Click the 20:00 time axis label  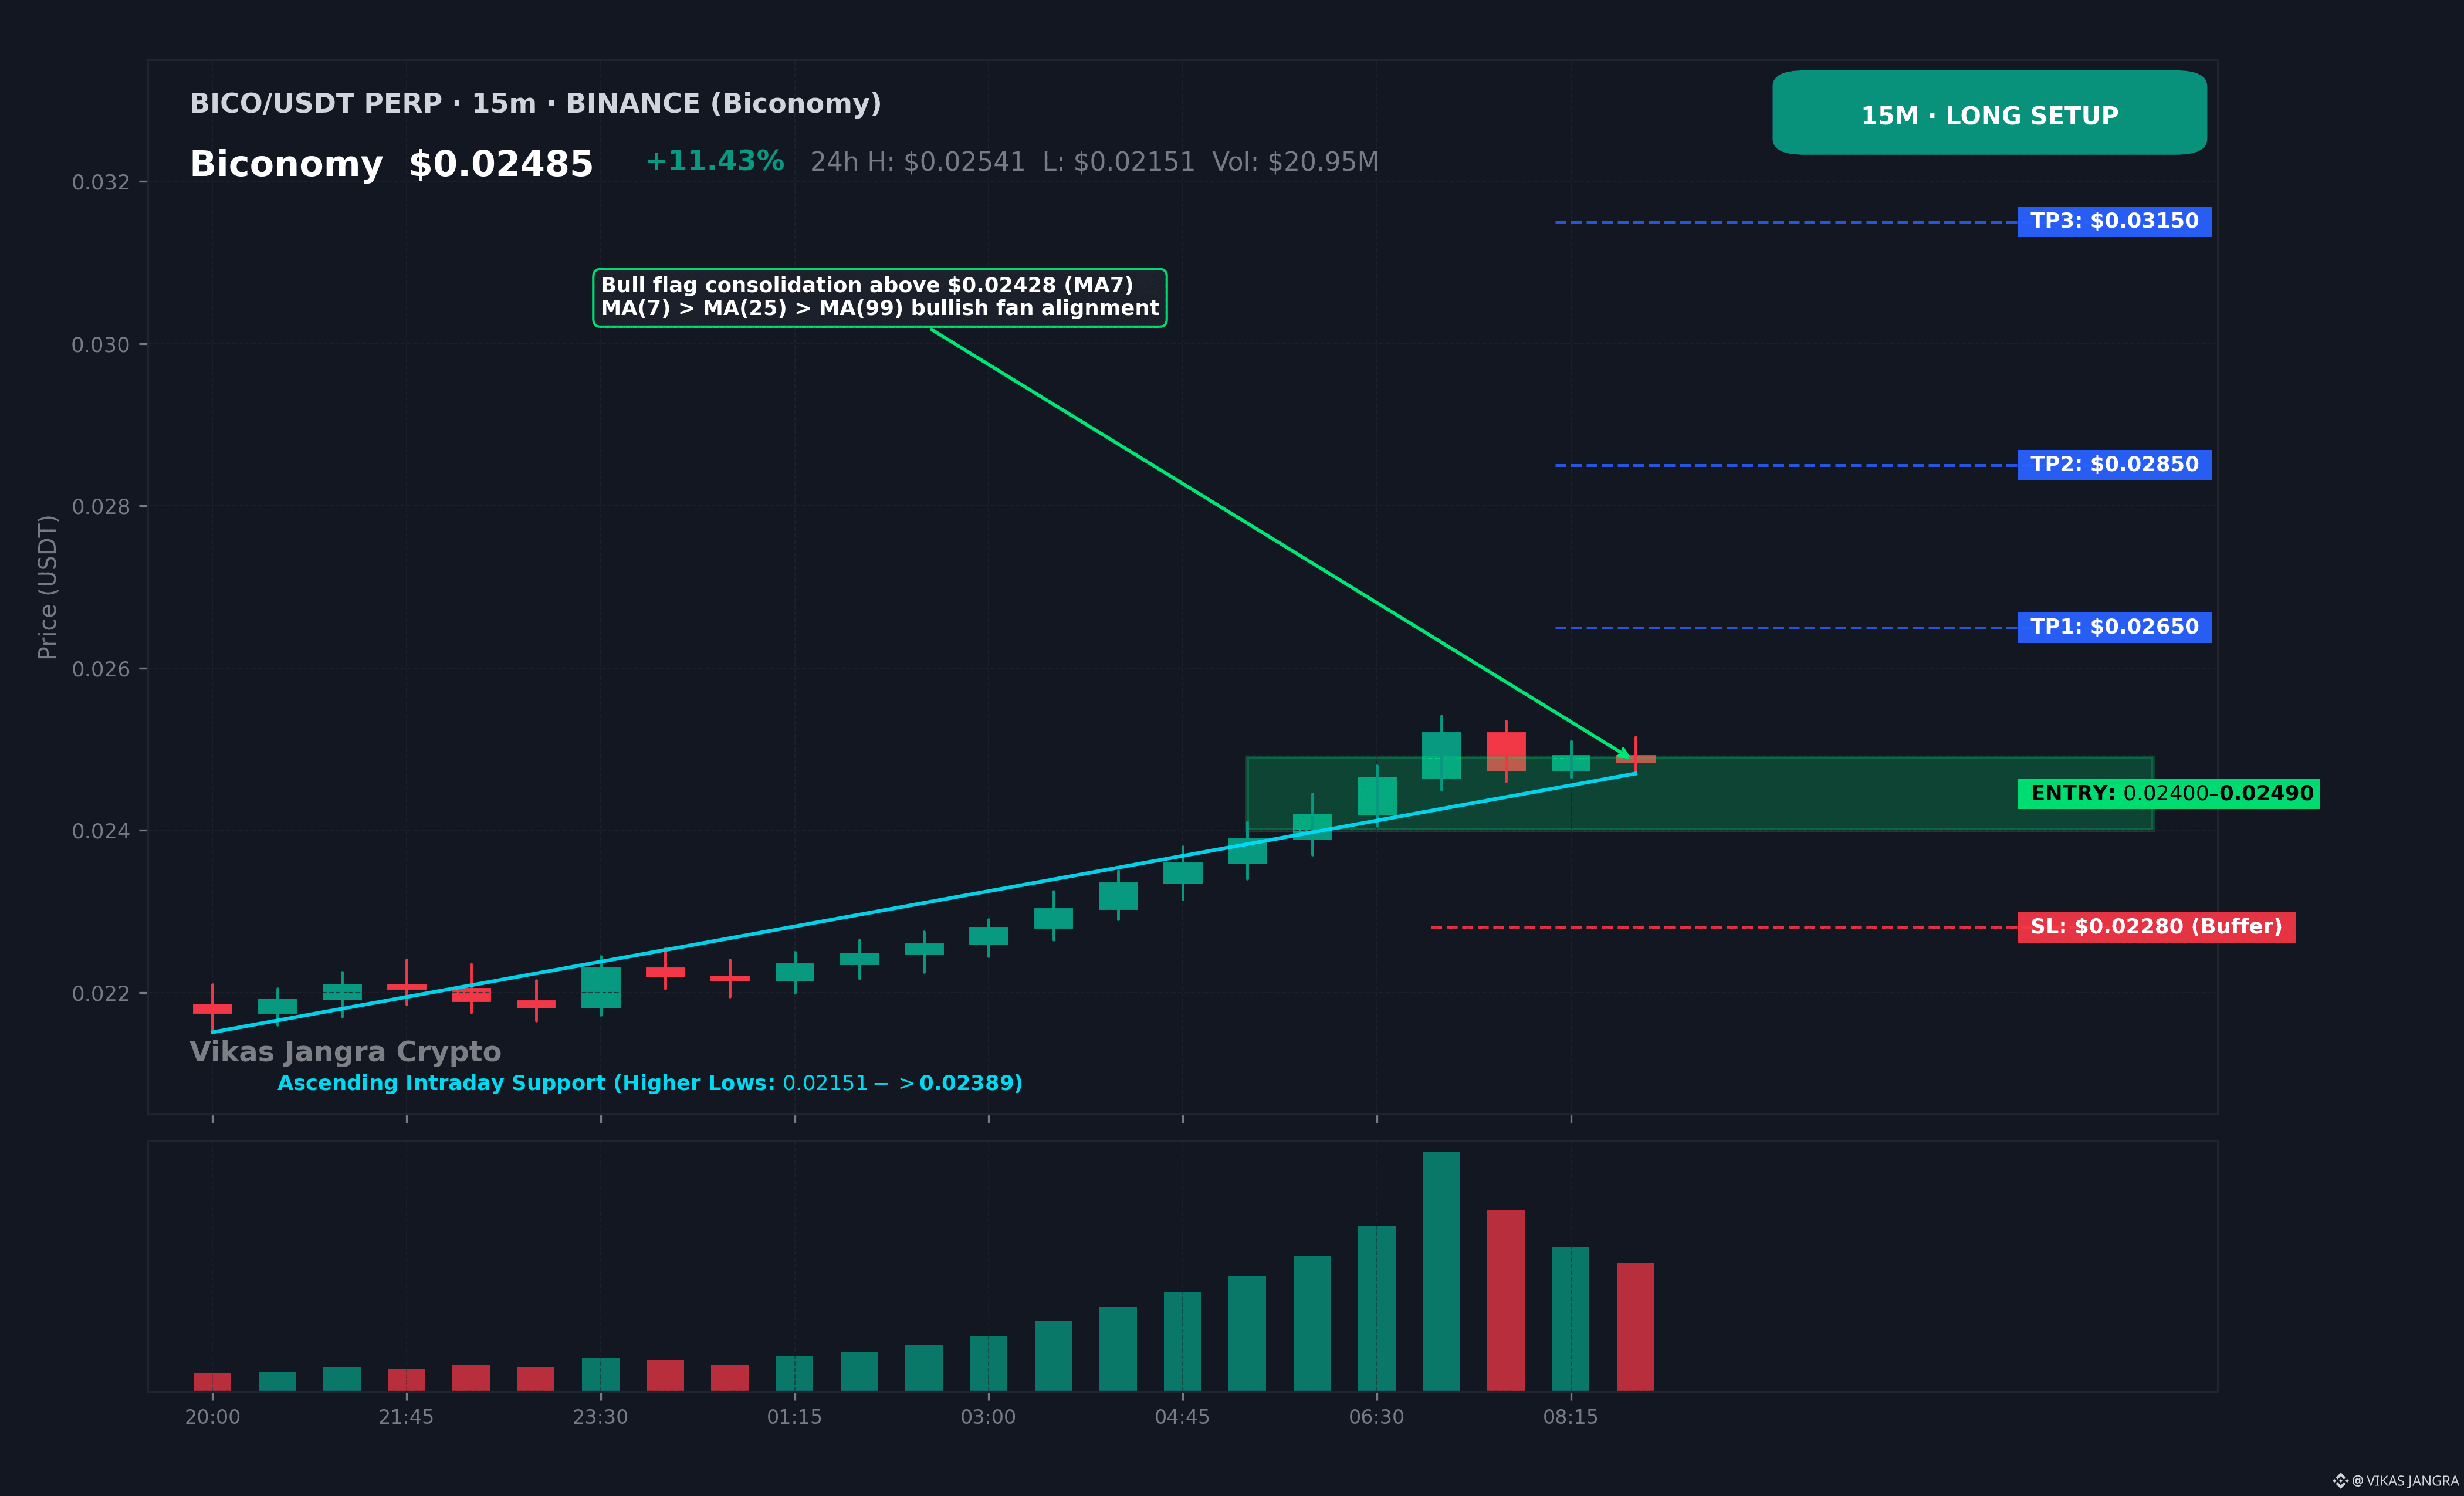tap(212, 1417)
